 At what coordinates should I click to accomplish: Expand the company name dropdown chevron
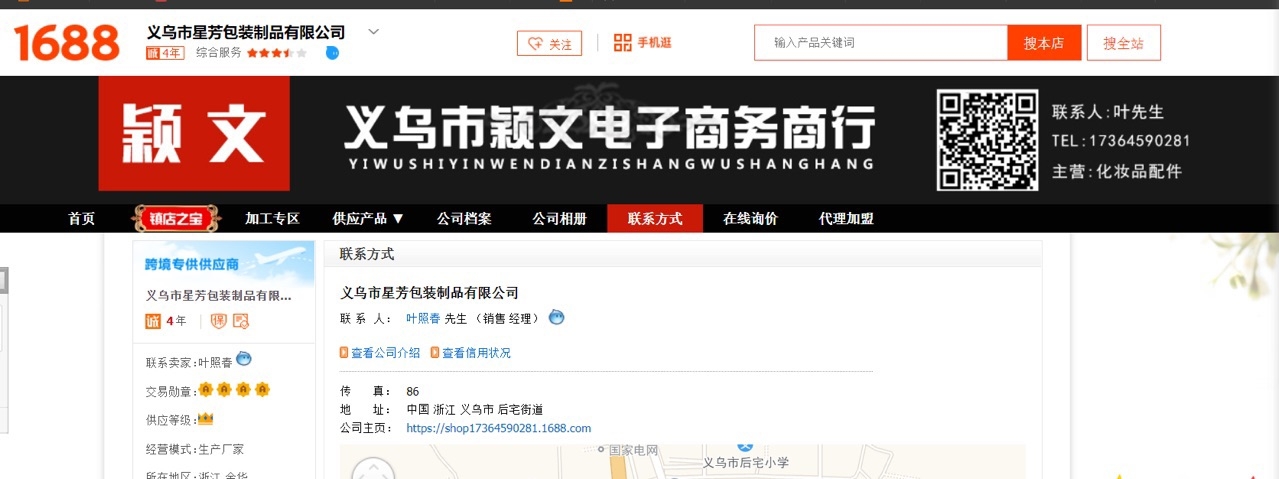[x=374, y=31]
